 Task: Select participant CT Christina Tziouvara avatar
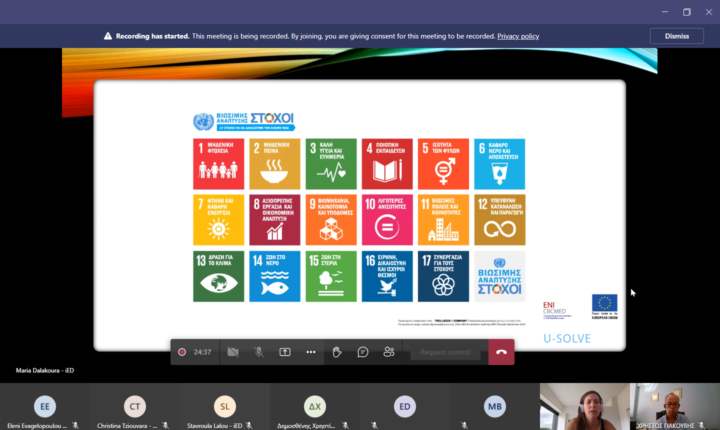click(135, 406)
